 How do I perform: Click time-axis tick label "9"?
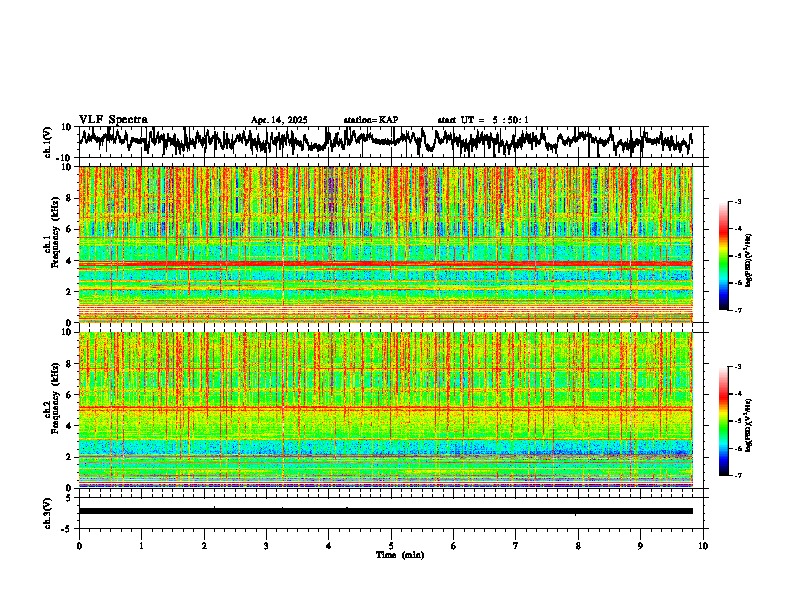640,546
